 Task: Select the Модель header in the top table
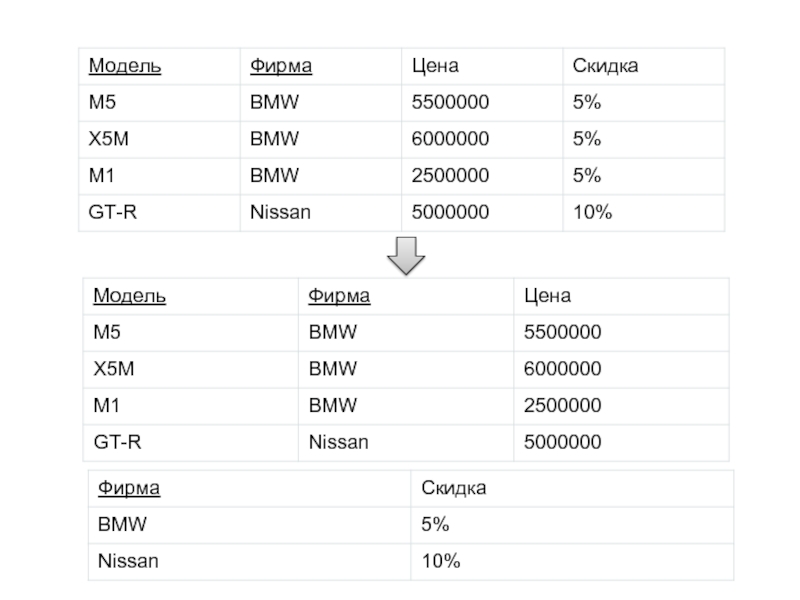[125, 67]
